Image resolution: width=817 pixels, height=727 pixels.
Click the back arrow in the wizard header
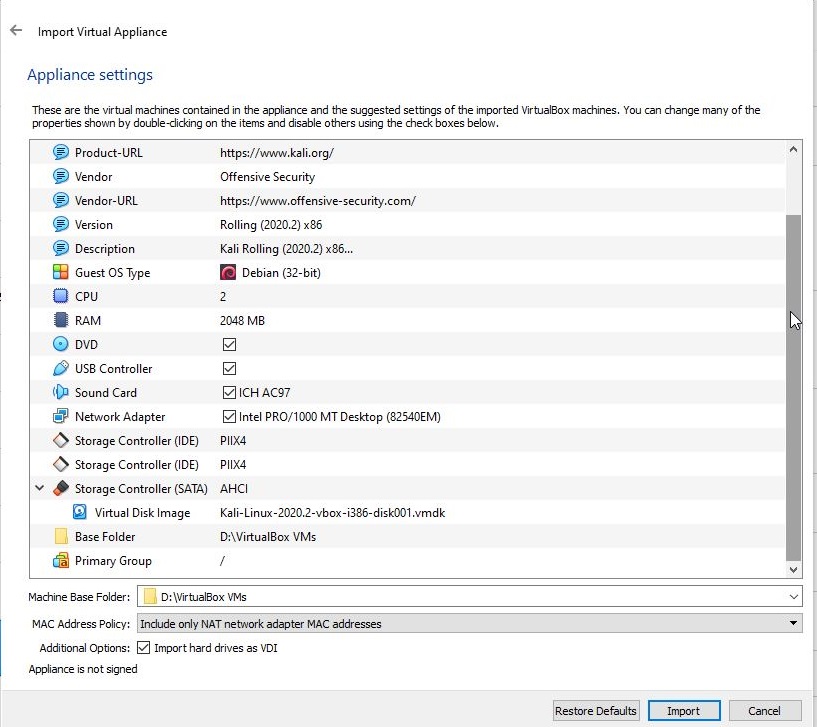(16, 30)
